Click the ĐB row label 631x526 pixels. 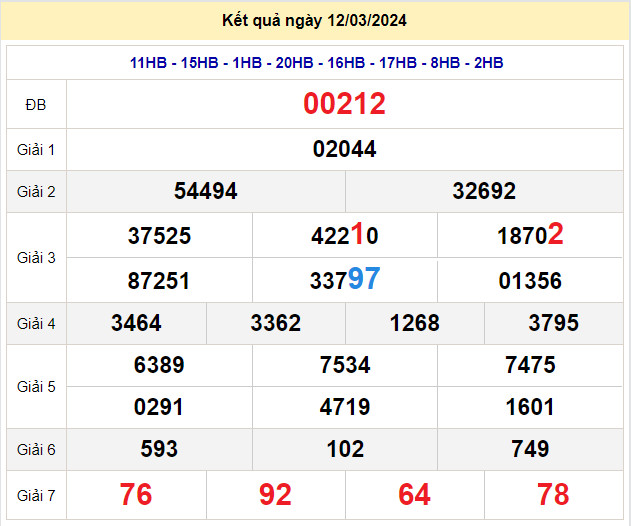36,105
